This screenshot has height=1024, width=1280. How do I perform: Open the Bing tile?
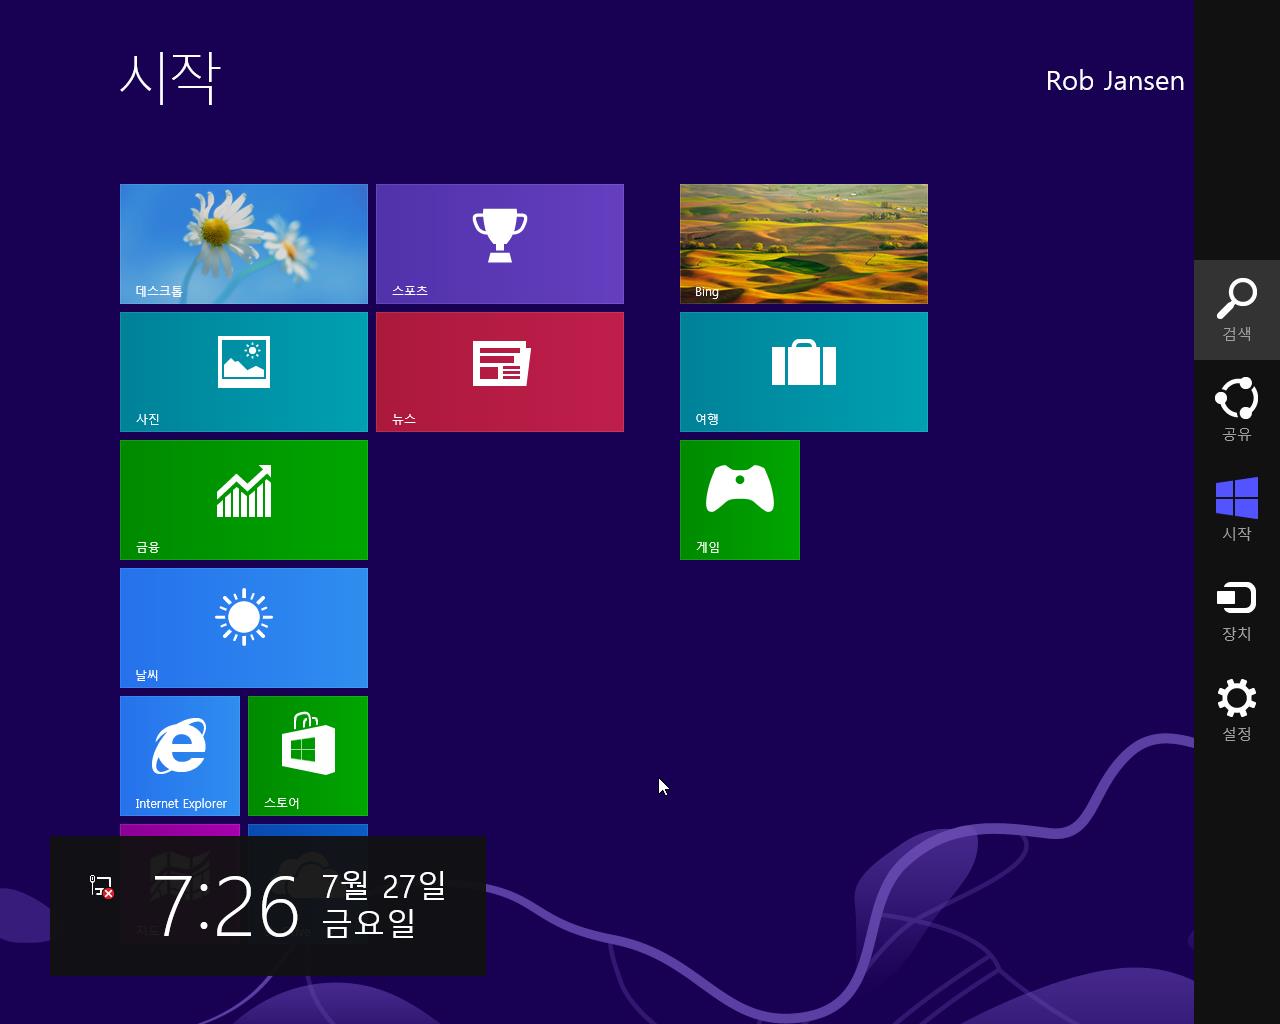pos(804,244)
